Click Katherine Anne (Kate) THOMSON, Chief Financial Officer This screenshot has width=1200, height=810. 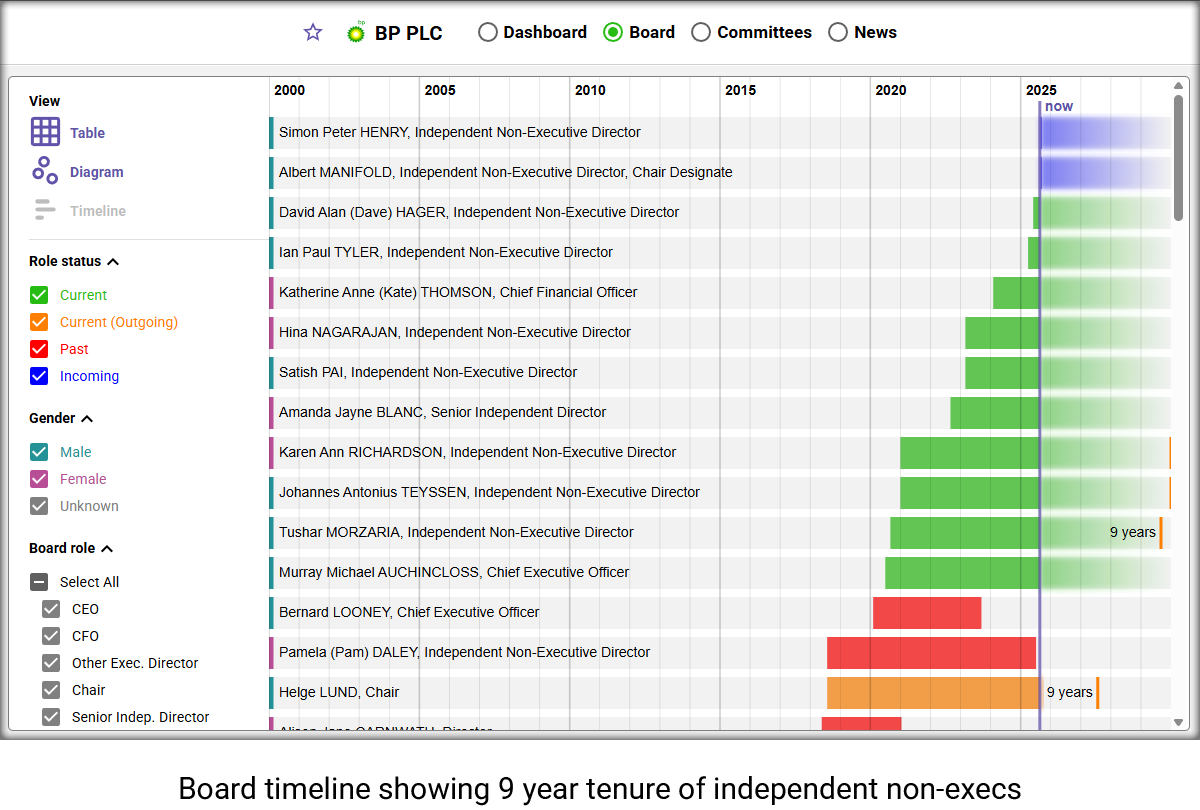[x=458, y=292]
